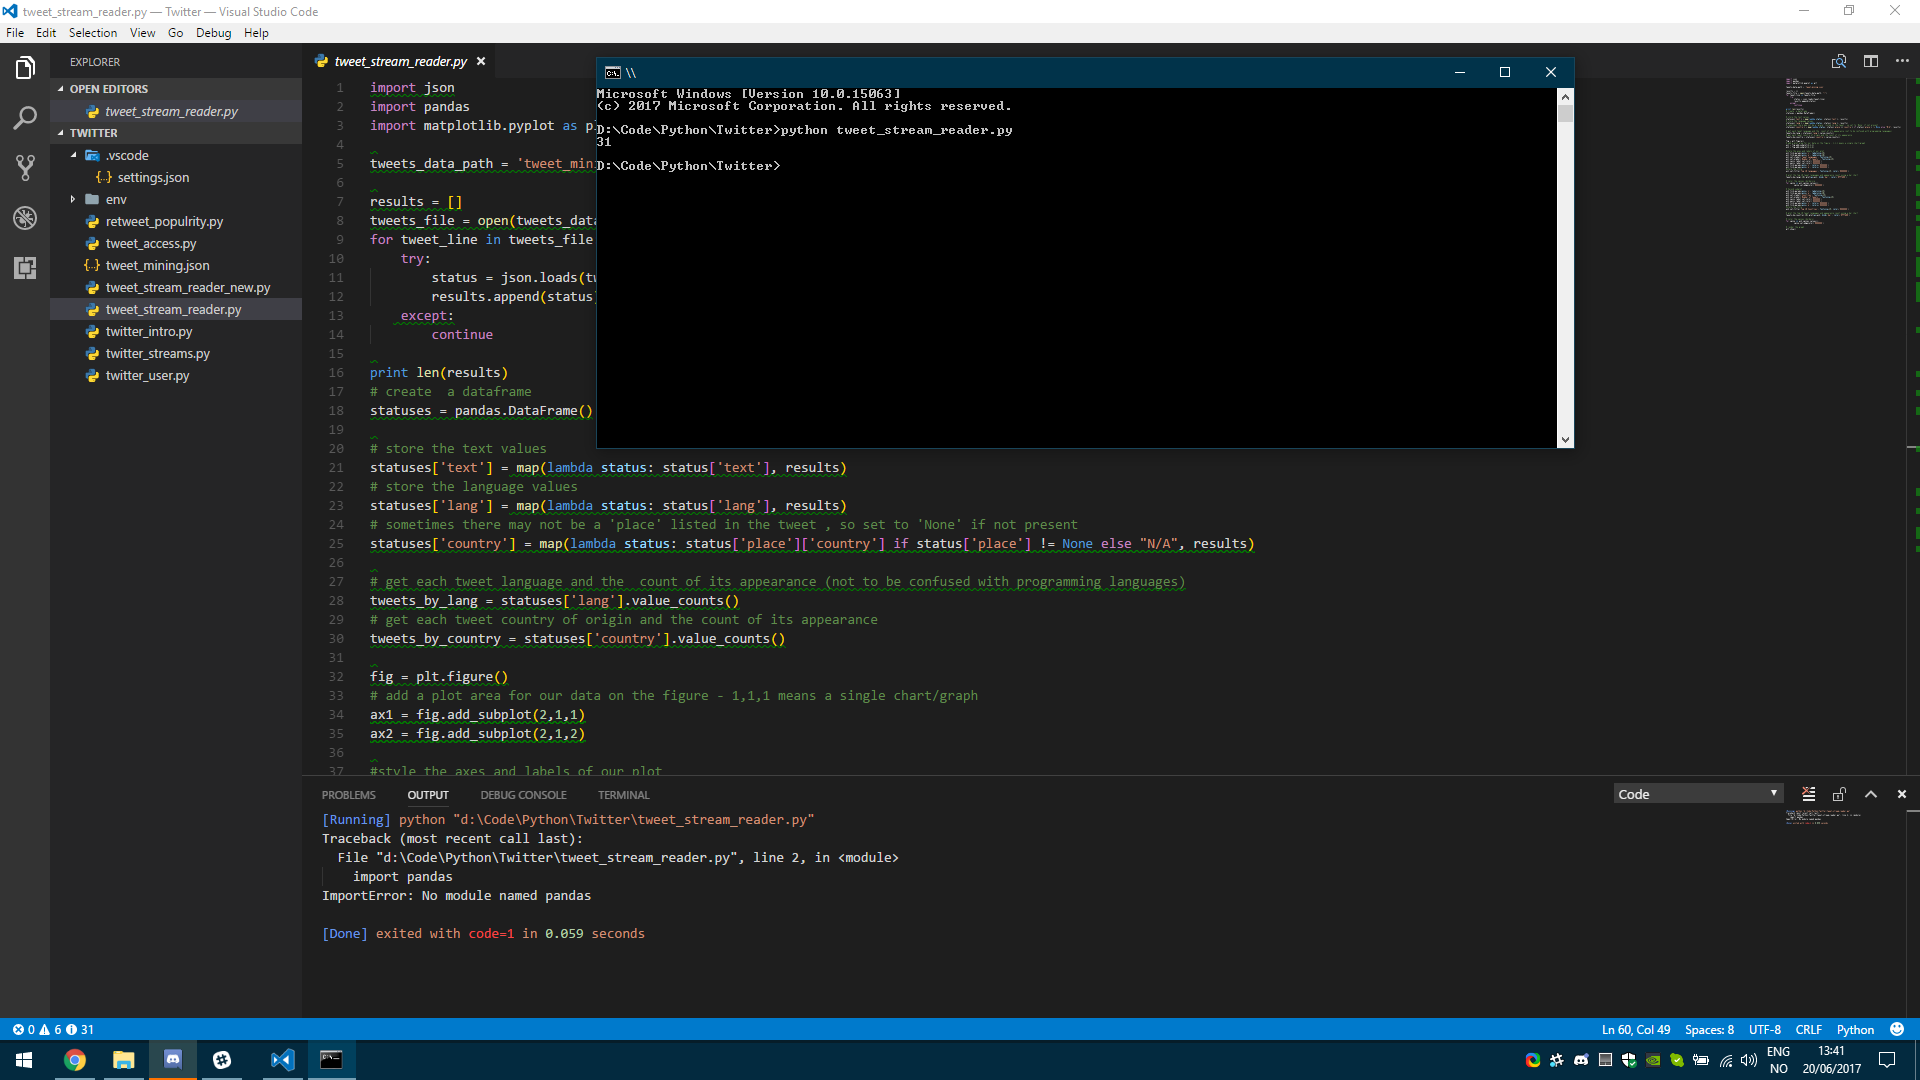
Task: Close the bottom output panel
Action: pyautogui.click(x=1902, y=794)
